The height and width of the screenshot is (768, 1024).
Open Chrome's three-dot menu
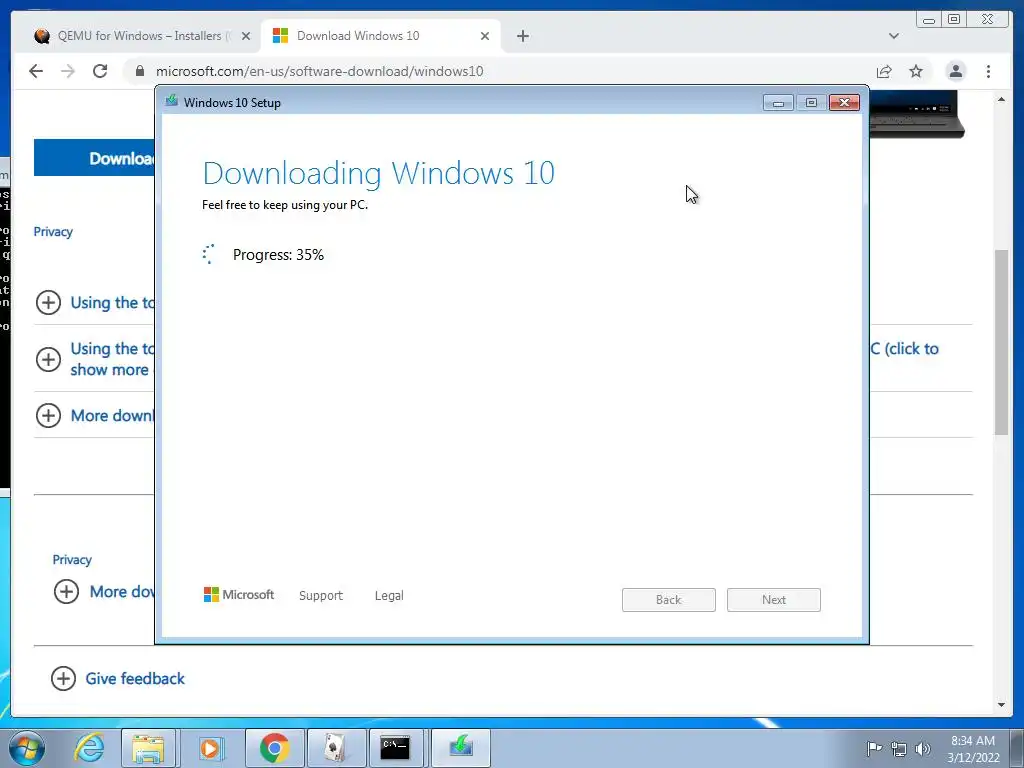pos(989,71)
